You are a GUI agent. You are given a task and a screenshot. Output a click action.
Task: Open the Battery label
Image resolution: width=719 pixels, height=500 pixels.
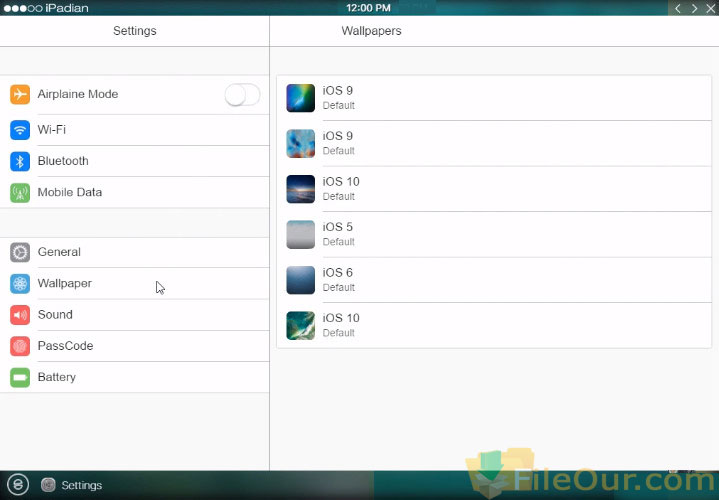pos(56,377)
